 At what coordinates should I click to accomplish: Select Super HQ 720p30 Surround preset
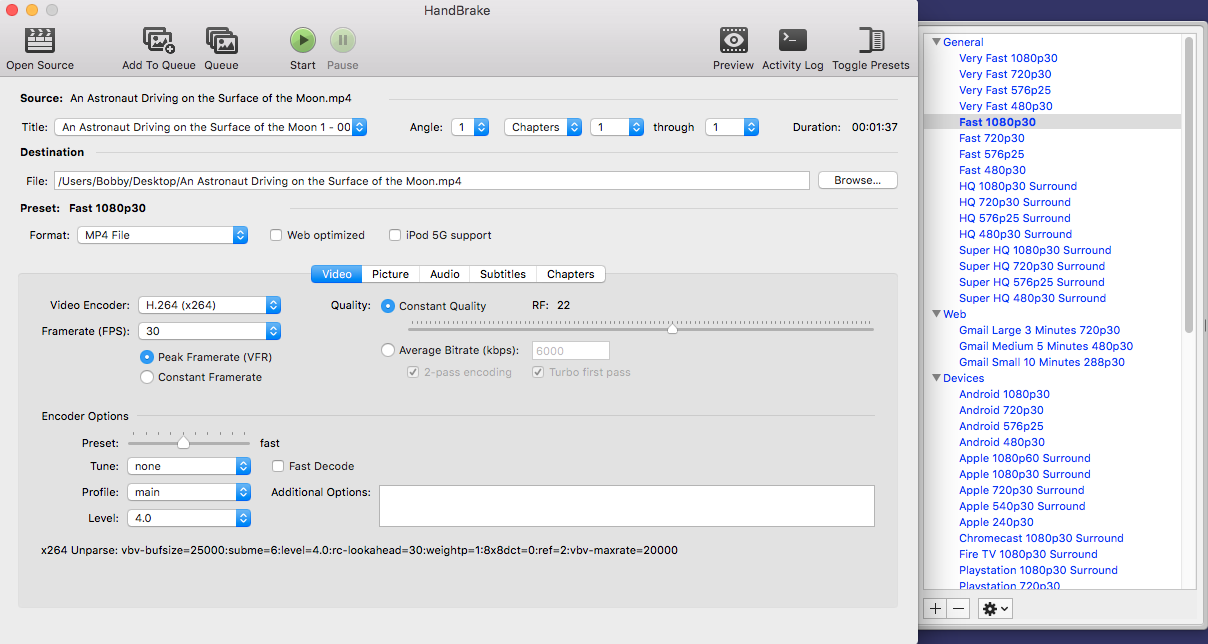pos(1032,266)
